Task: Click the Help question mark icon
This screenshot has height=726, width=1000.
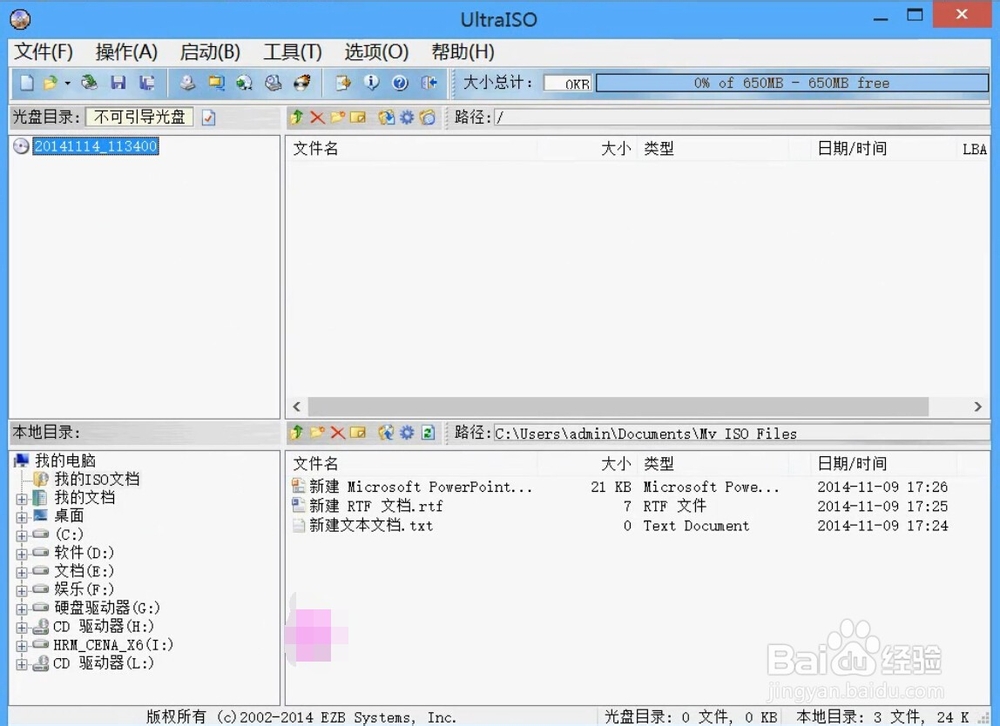Action: tap(401, 83)
